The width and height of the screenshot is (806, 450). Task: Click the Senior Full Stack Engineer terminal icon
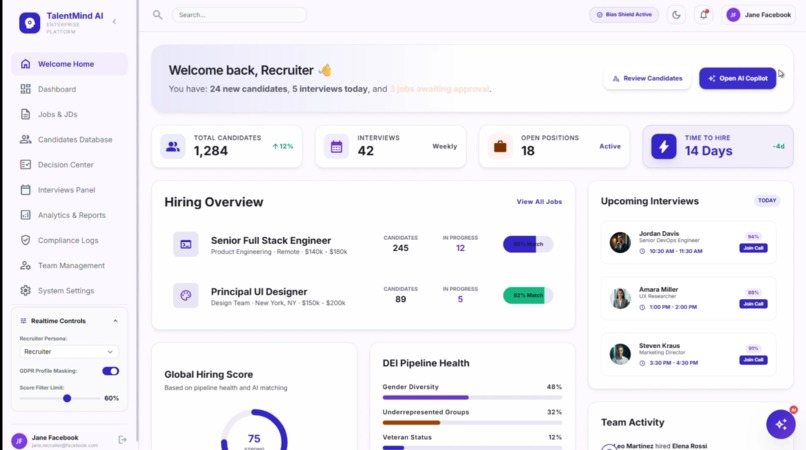pos(186,244)
